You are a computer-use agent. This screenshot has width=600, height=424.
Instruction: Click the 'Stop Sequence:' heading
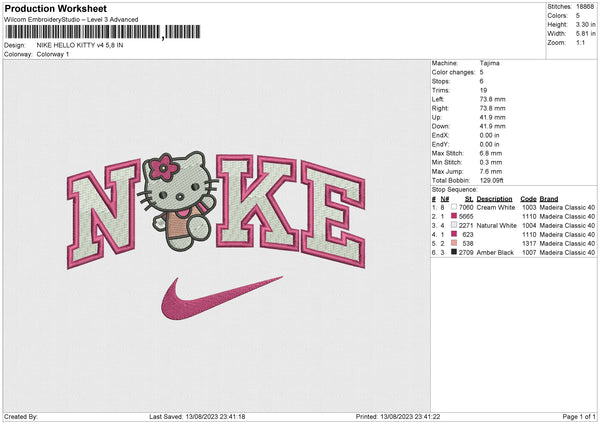coord(455,190)
